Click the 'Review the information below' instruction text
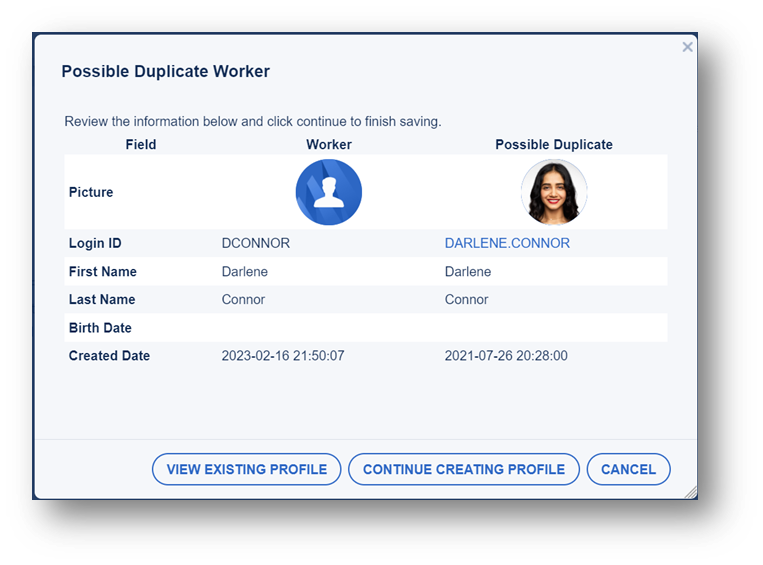 click(252, 121)
